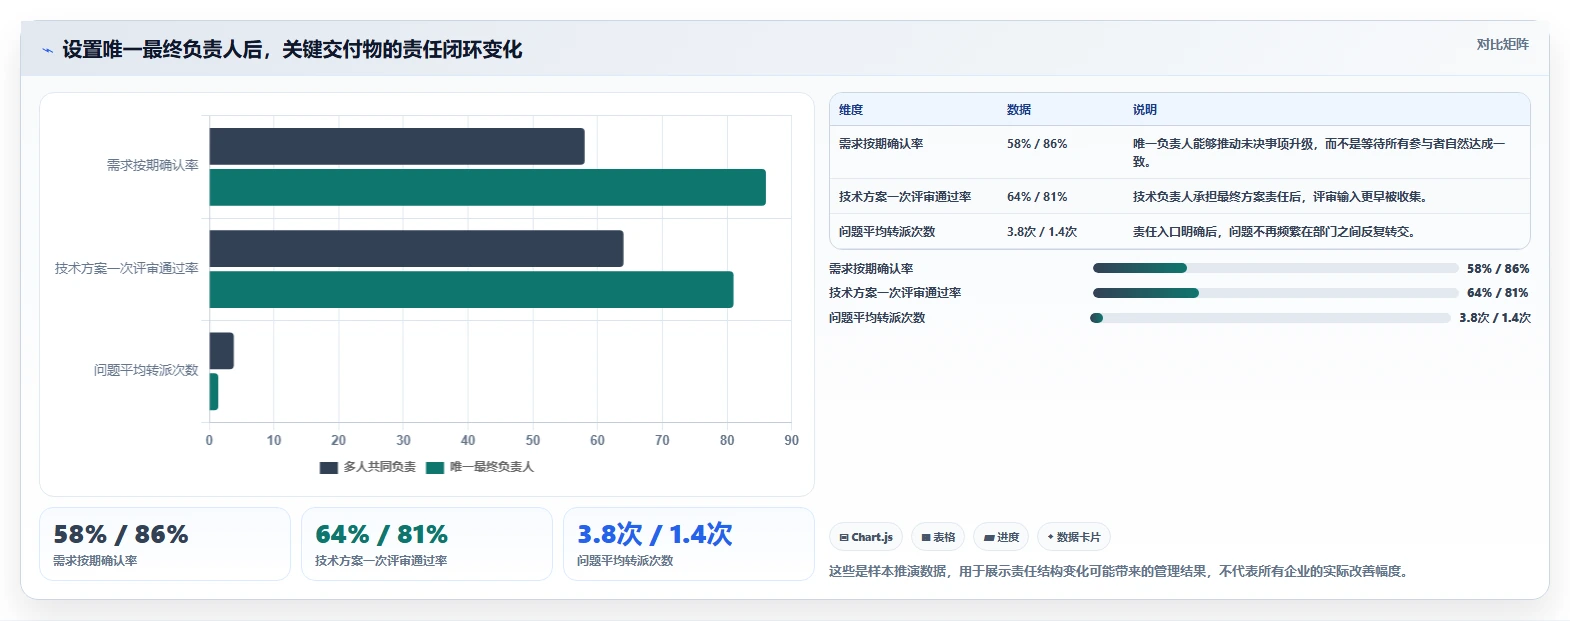Click the 58% / 86% stat card
The image size is (1570, 621).
tap(165, 544)
